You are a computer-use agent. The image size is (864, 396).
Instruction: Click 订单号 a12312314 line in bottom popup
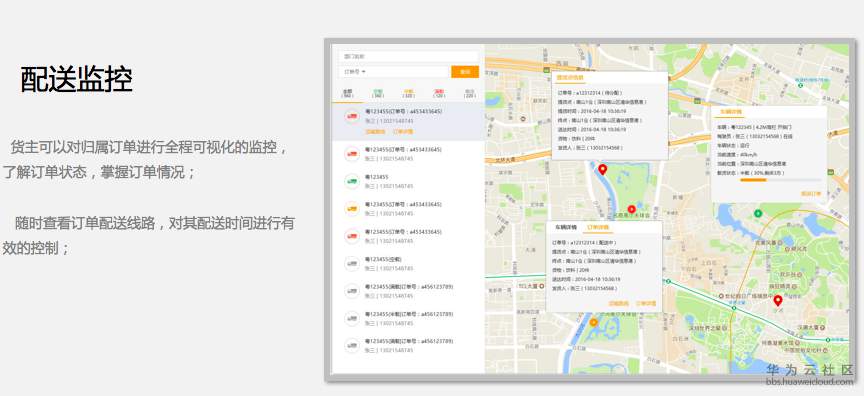point(584,242)
